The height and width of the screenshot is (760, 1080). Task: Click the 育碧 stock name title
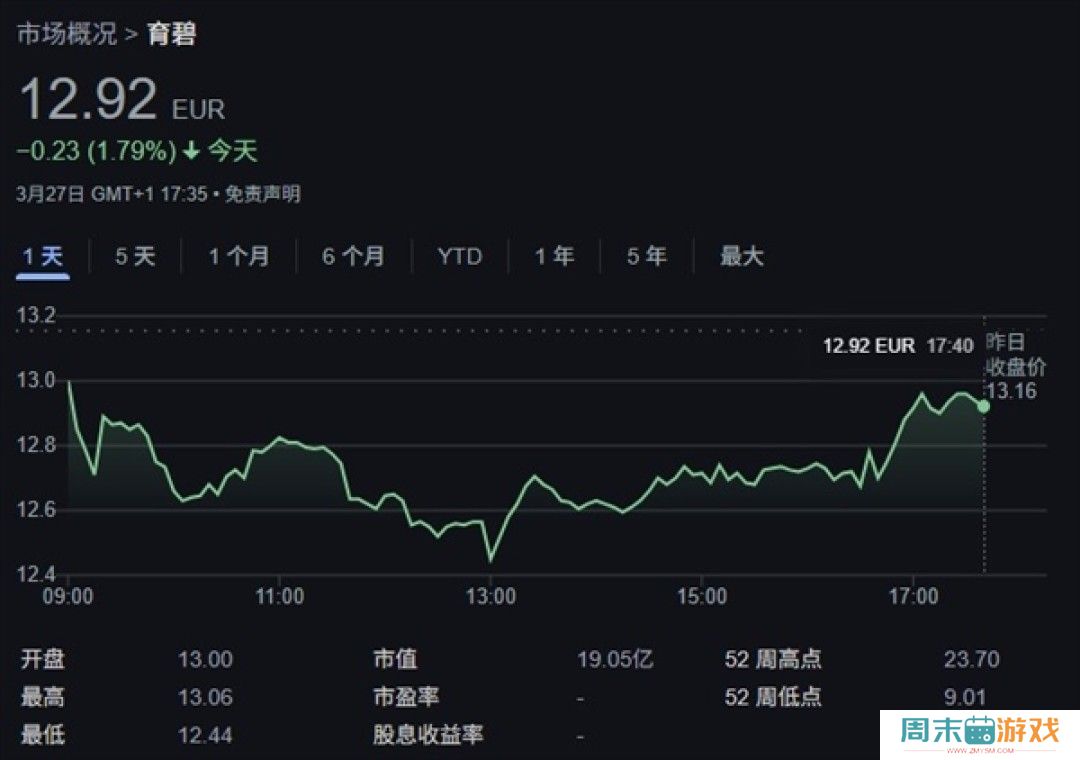172,34
